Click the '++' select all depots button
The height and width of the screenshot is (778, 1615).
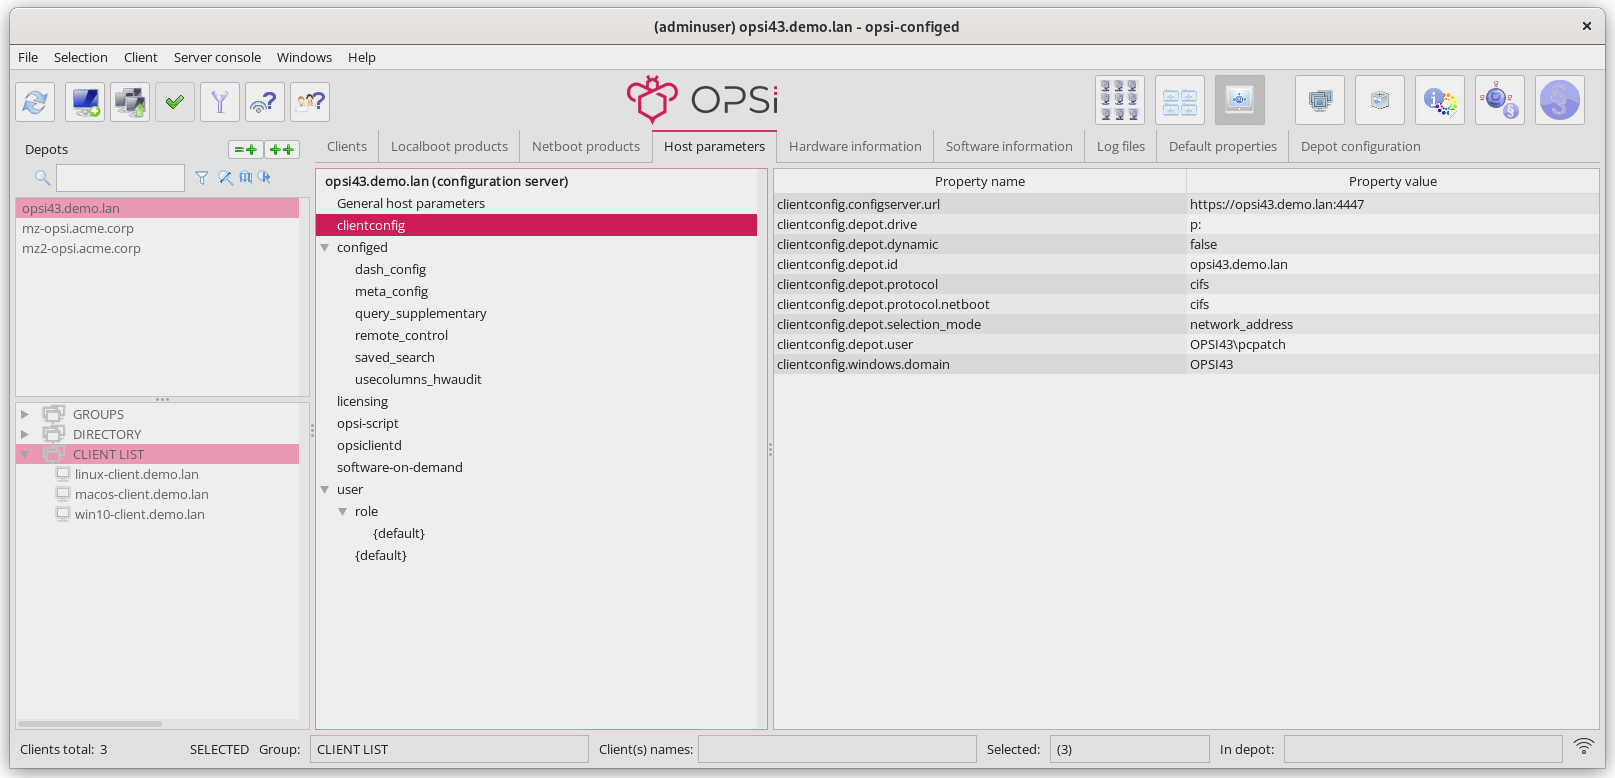click(x=282, y=150)
